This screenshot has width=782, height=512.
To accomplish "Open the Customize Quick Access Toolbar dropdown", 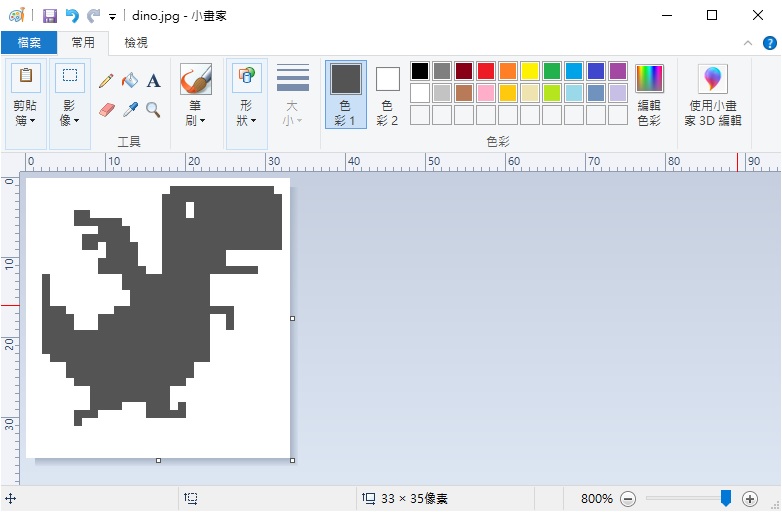I will point(112,17).
